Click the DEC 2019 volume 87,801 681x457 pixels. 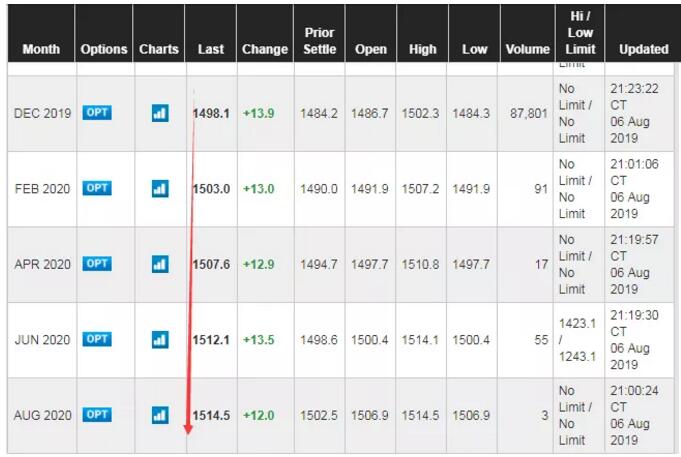[x=529, y=113]
